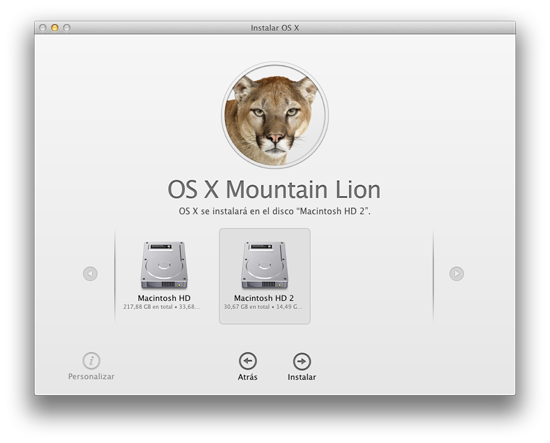550x443 pixels.
Task: Click the Personalizar text label
Action: [91, 376]
